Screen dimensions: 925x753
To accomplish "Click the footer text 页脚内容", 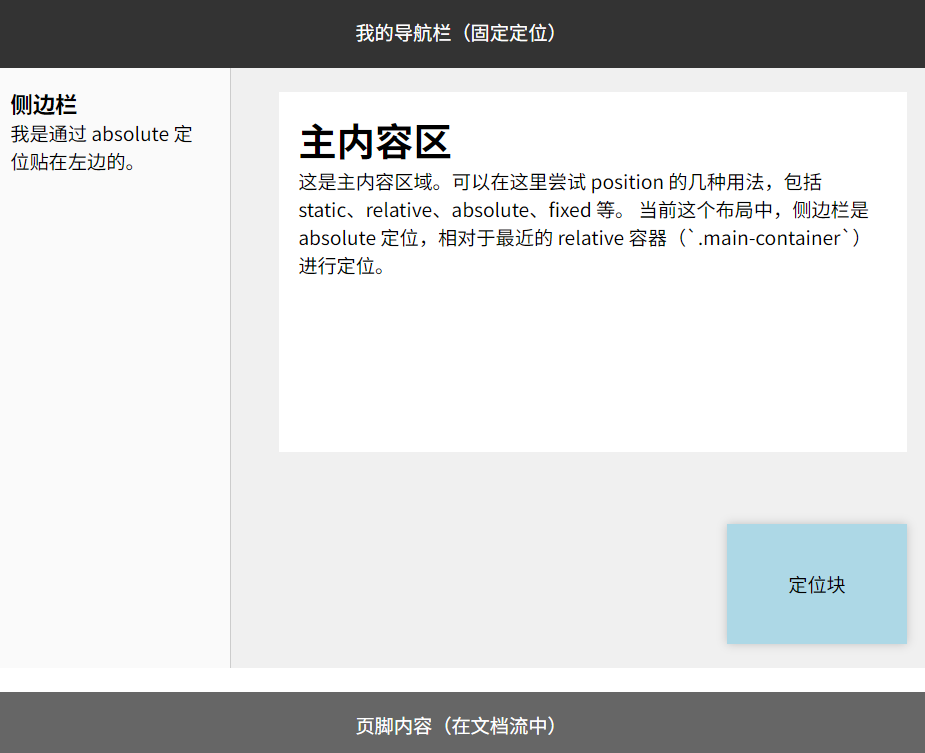I will pyautogui.click(x=455, y=726).
